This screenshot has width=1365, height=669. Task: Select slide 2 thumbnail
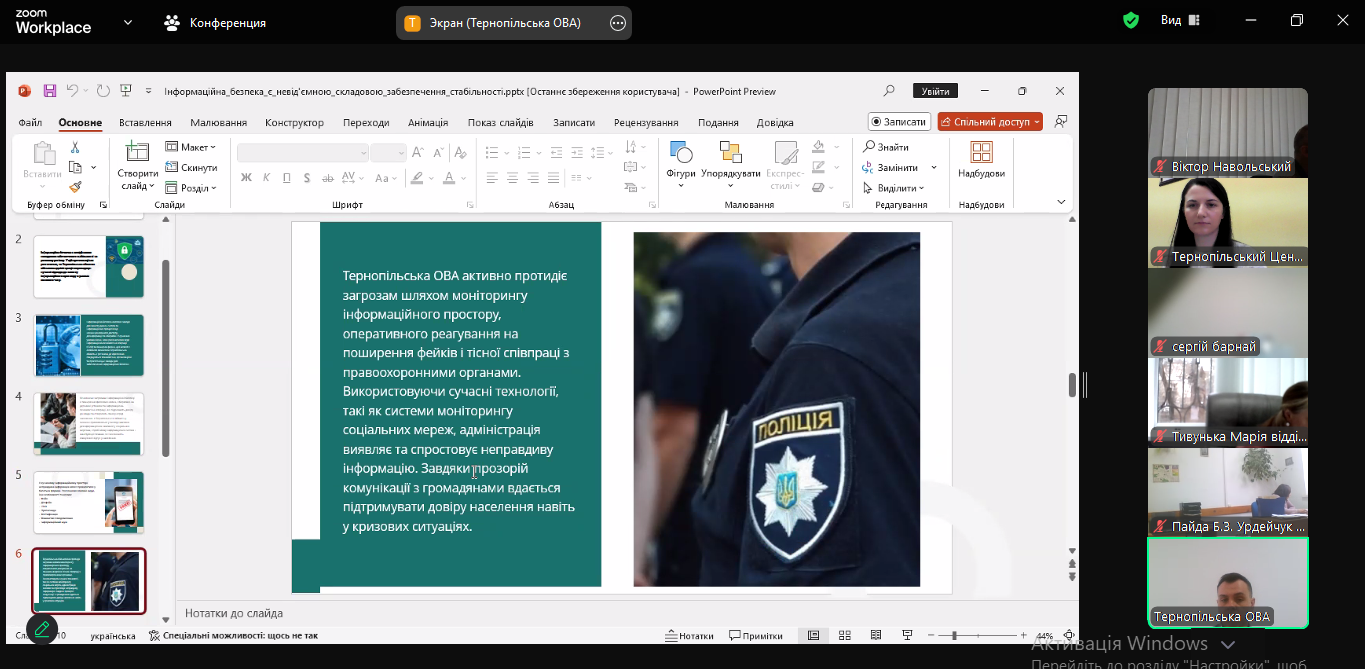pyautogui.click(x=89, y=267)
